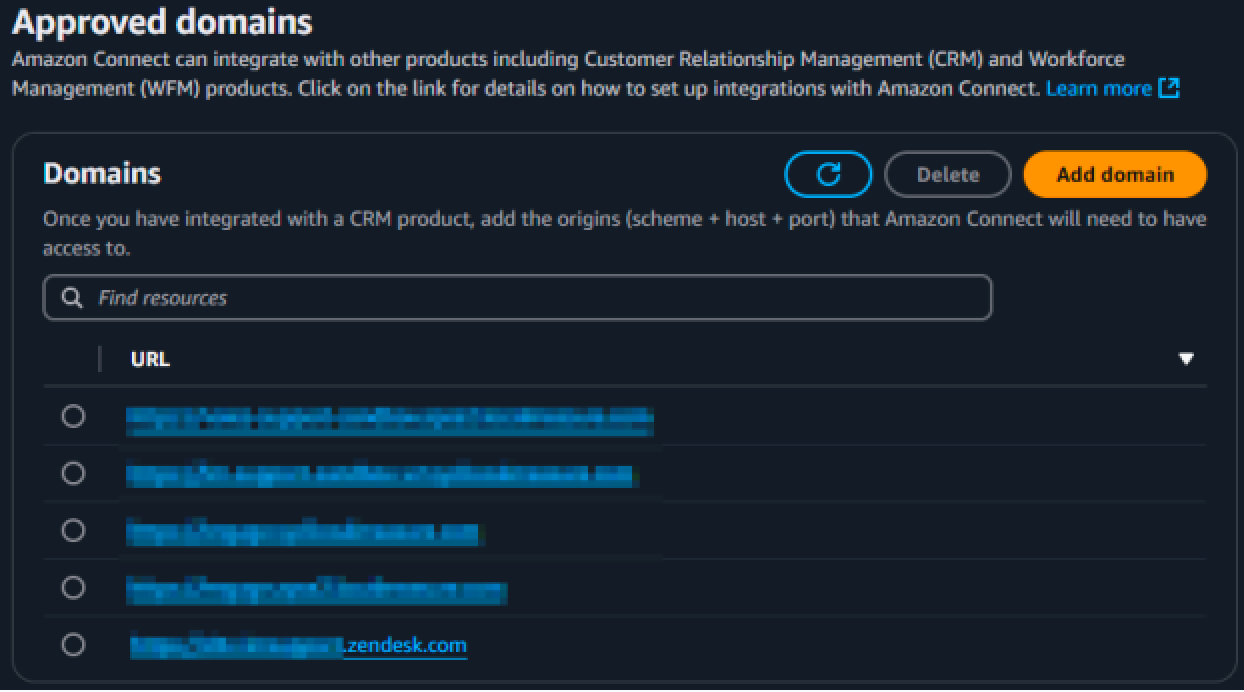Click the magnifier icon in the search box
The image size is (1244, 692).
pyautogui.click(x=72, y=298)
